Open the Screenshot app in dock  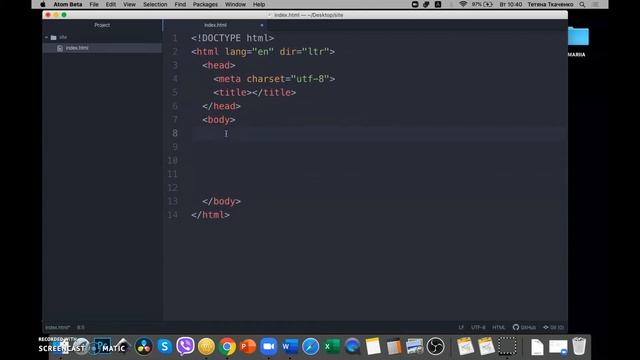pos(507,347)
